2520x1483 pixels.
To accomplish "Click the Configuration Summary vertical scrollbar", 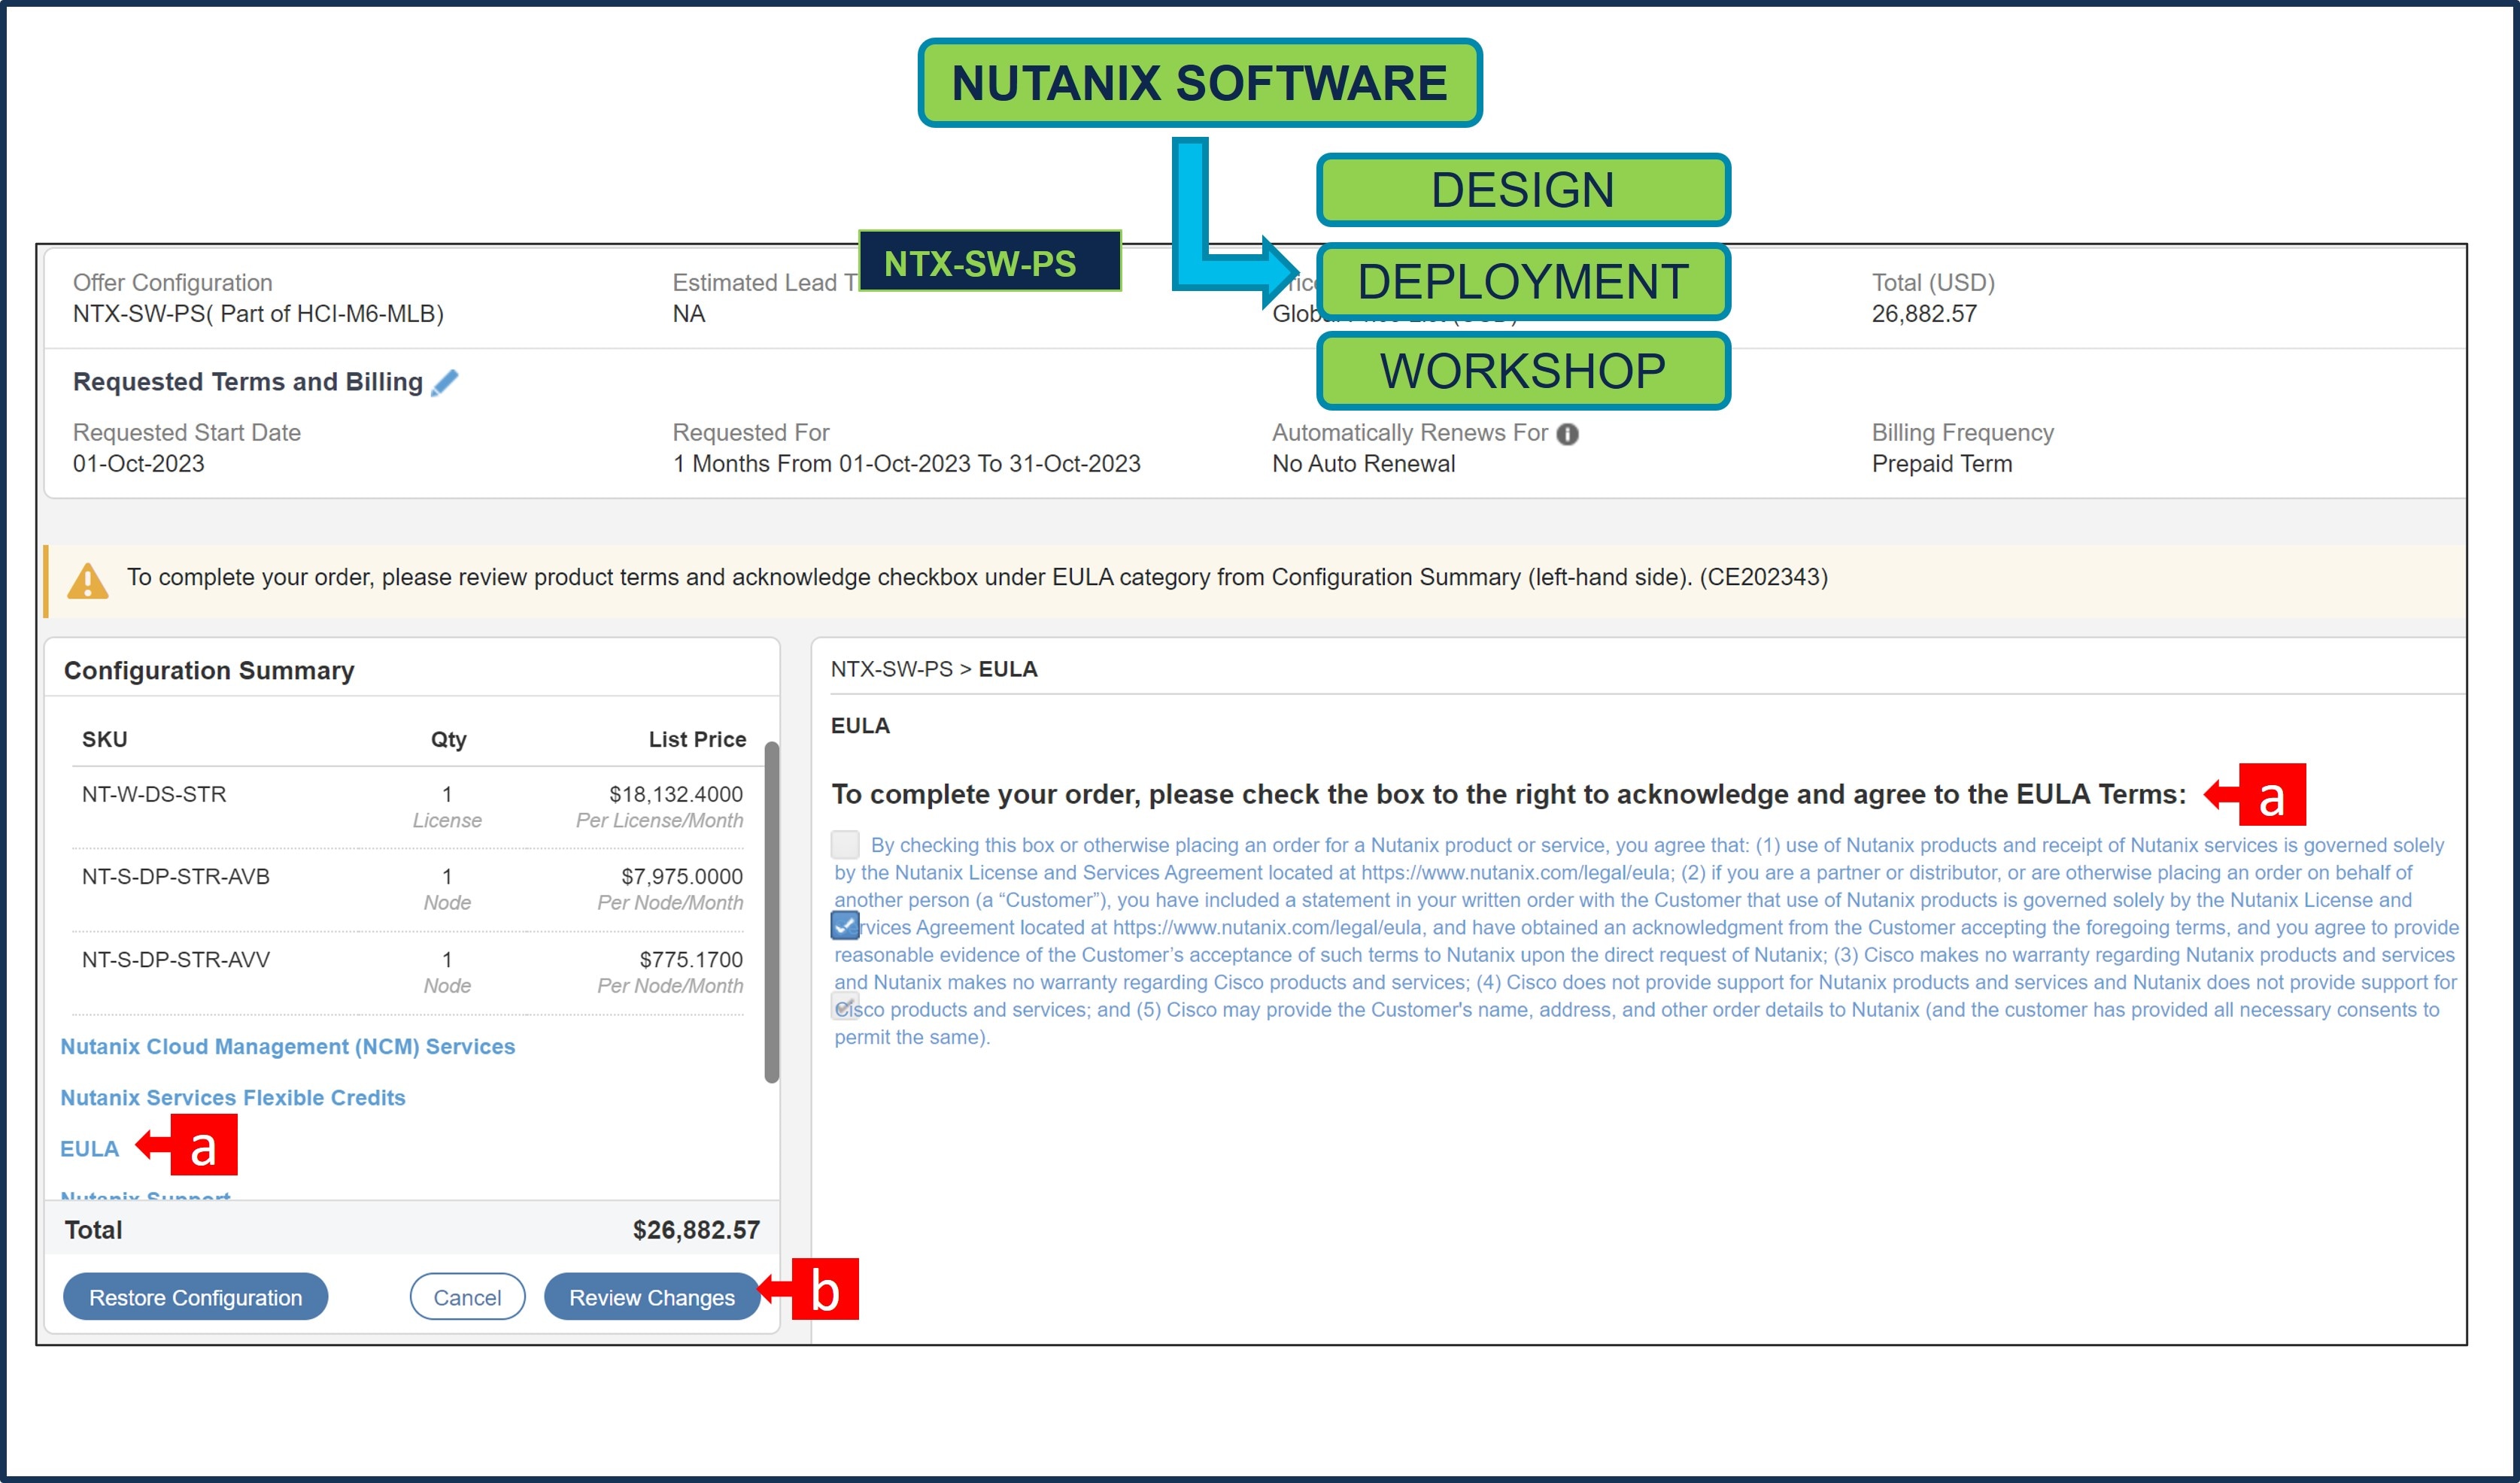I will tap(771, 912).
